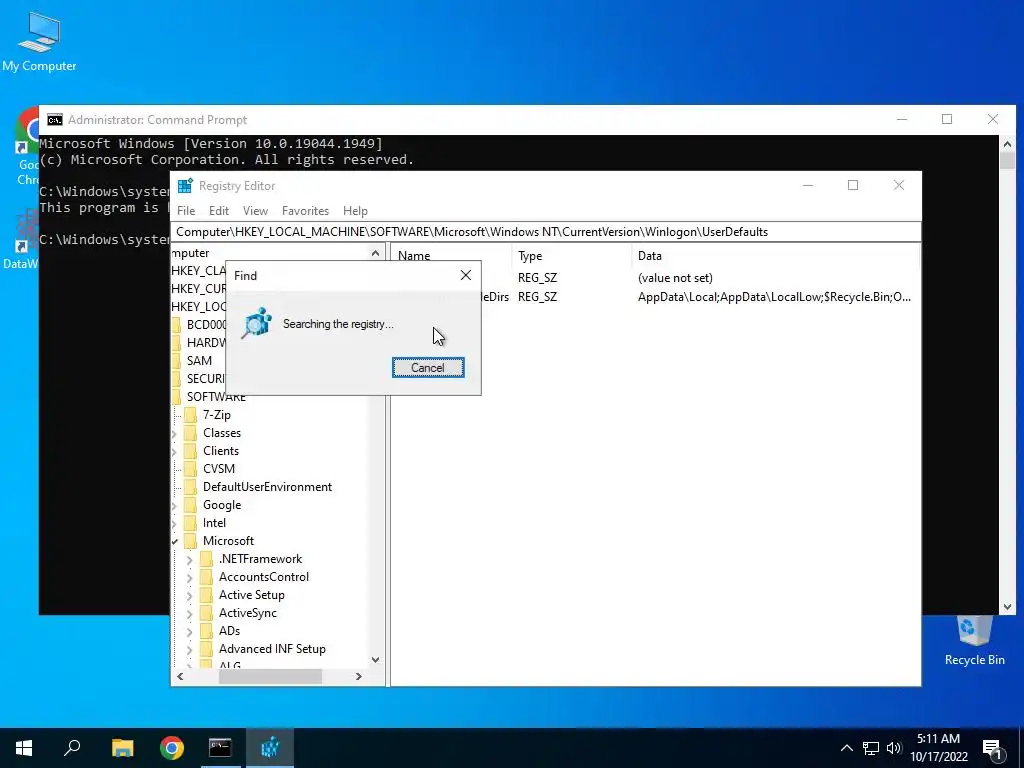Open the Windows Start menu
The width and height of the screenshot is (1024, 768).
point(24,748)
